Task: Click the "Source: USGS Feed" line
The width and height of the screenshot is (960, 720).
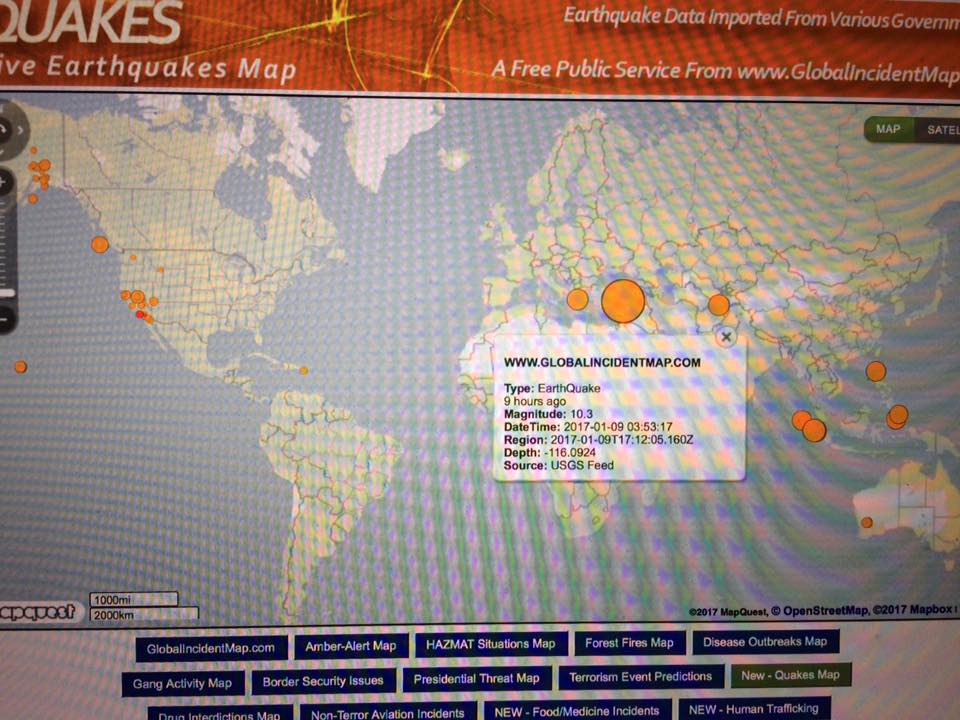Action: pyautogui.click(x=558, y=465)
